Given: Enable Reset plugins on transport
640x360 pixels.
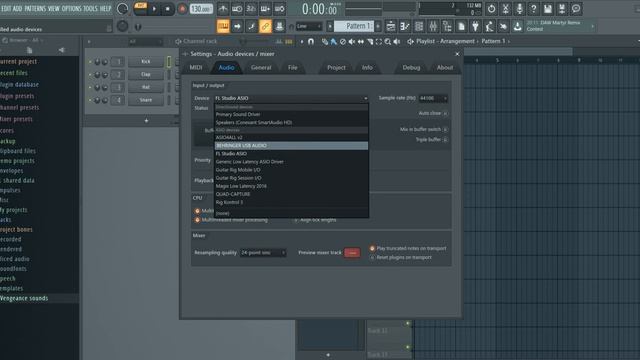Looking at the screenshot, I should 372,258.
